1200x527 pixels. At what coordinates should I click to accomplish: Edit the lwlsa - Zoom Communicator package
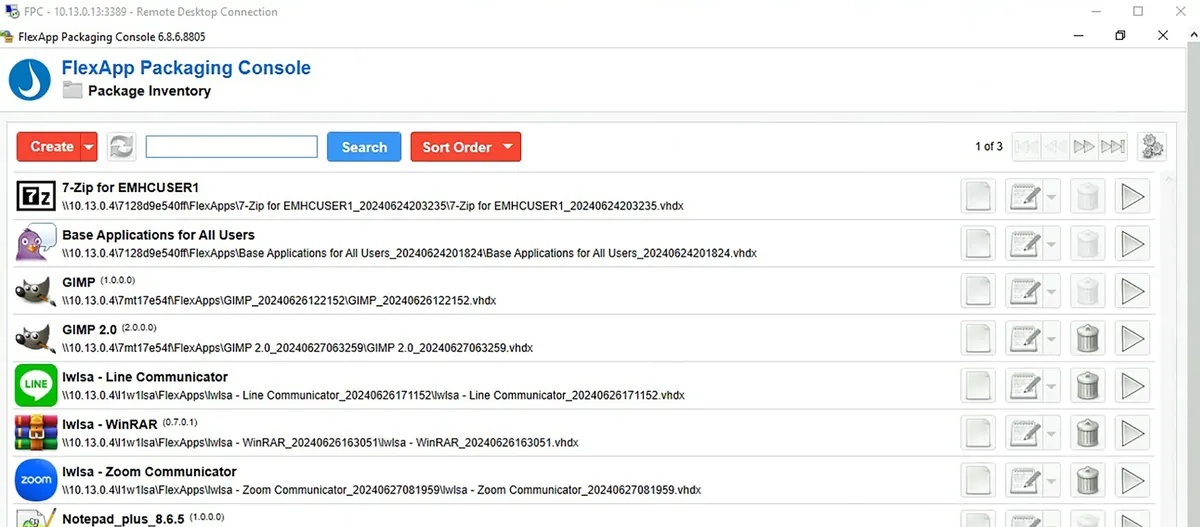point(1024,480)
